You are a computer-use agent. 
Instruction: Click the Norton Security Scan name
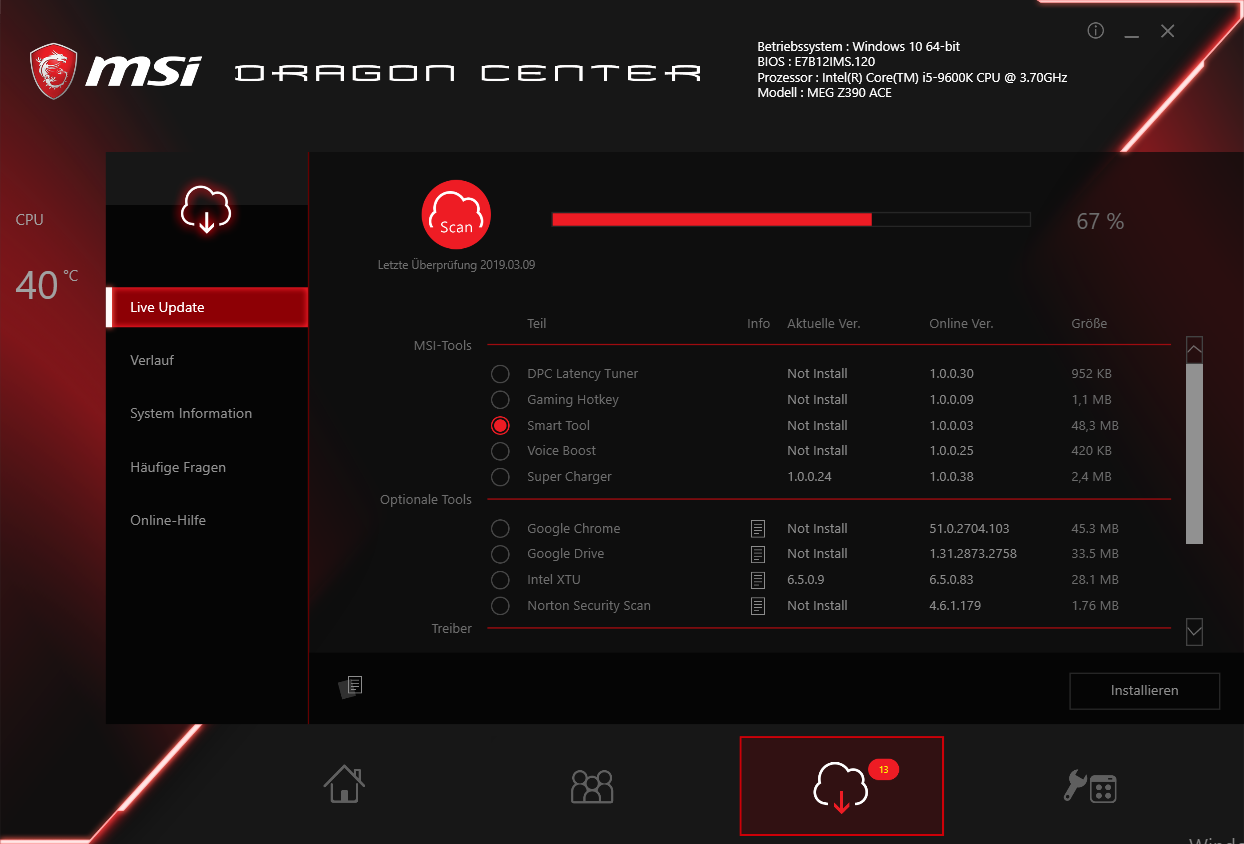click(x=589, y=606)
